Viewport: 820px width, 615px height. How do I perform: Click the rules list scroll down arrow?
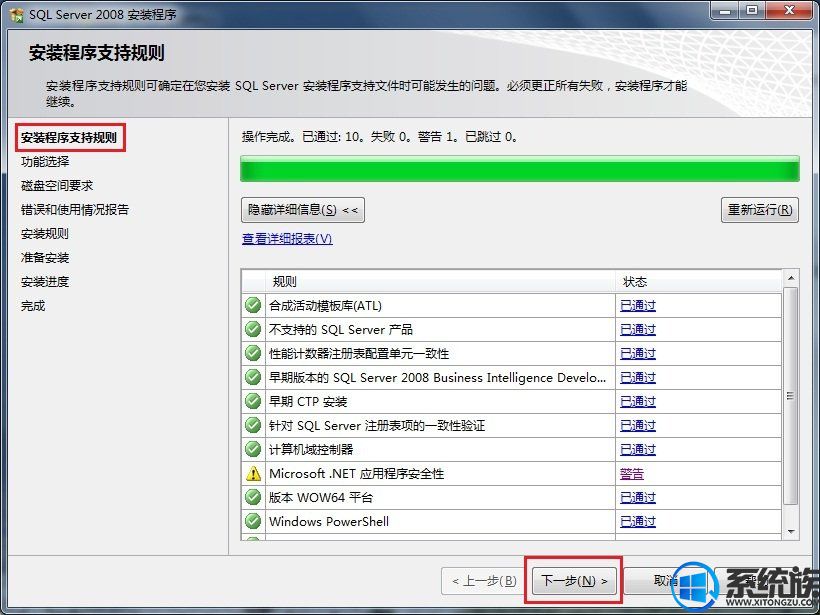coord(790,532)
